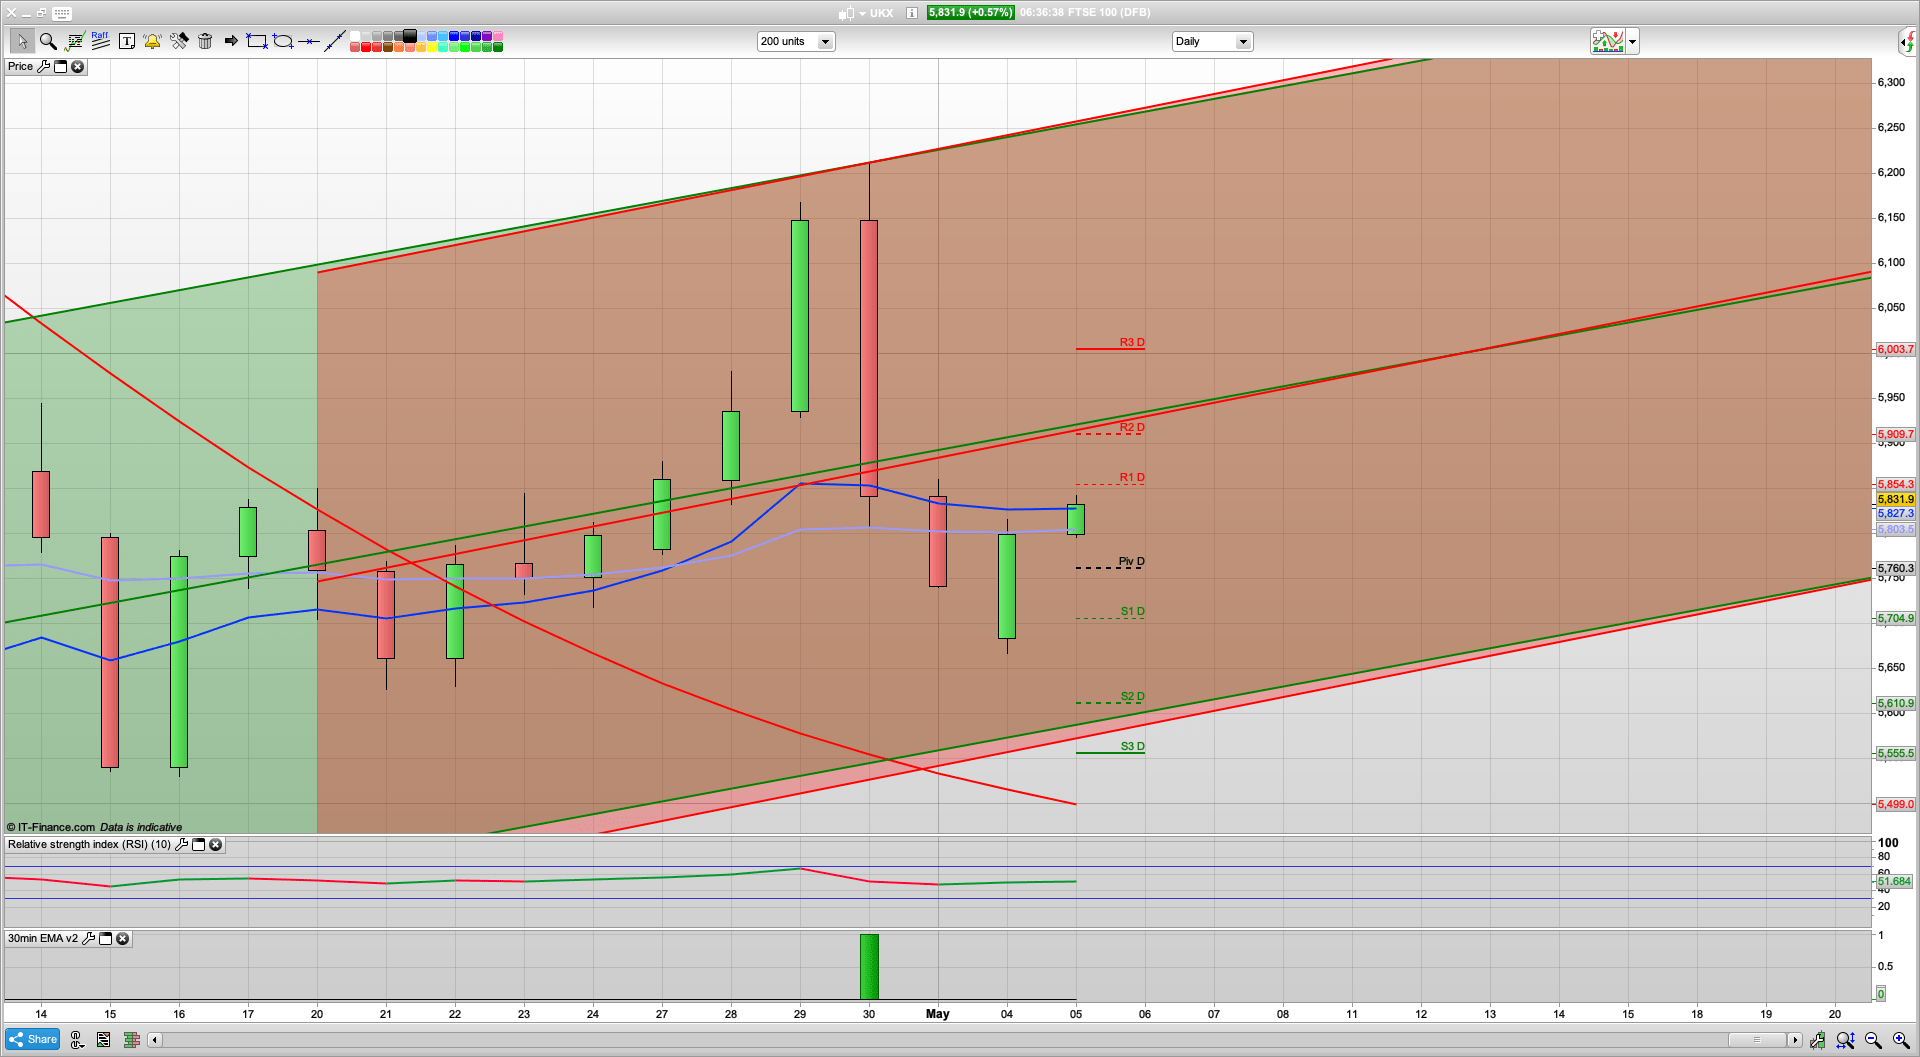Open the alert bell tool
The width and height of the screenshot is (1920, 1057).
pos(152,41)
